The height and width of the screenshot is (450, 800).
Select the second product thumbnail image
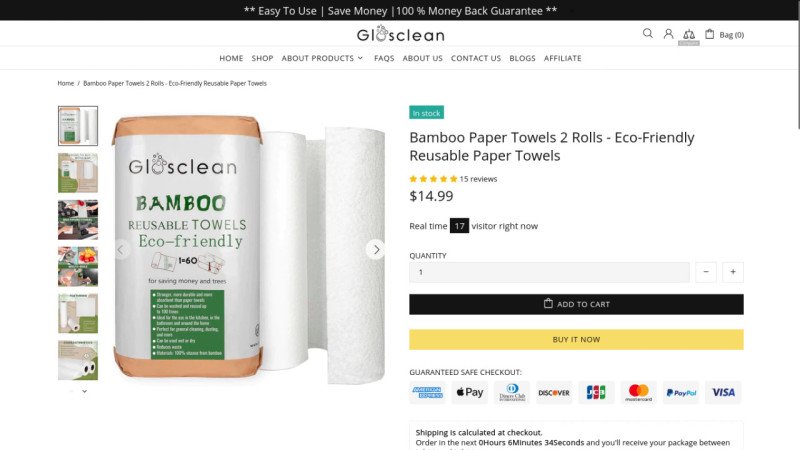pos(78,173)
